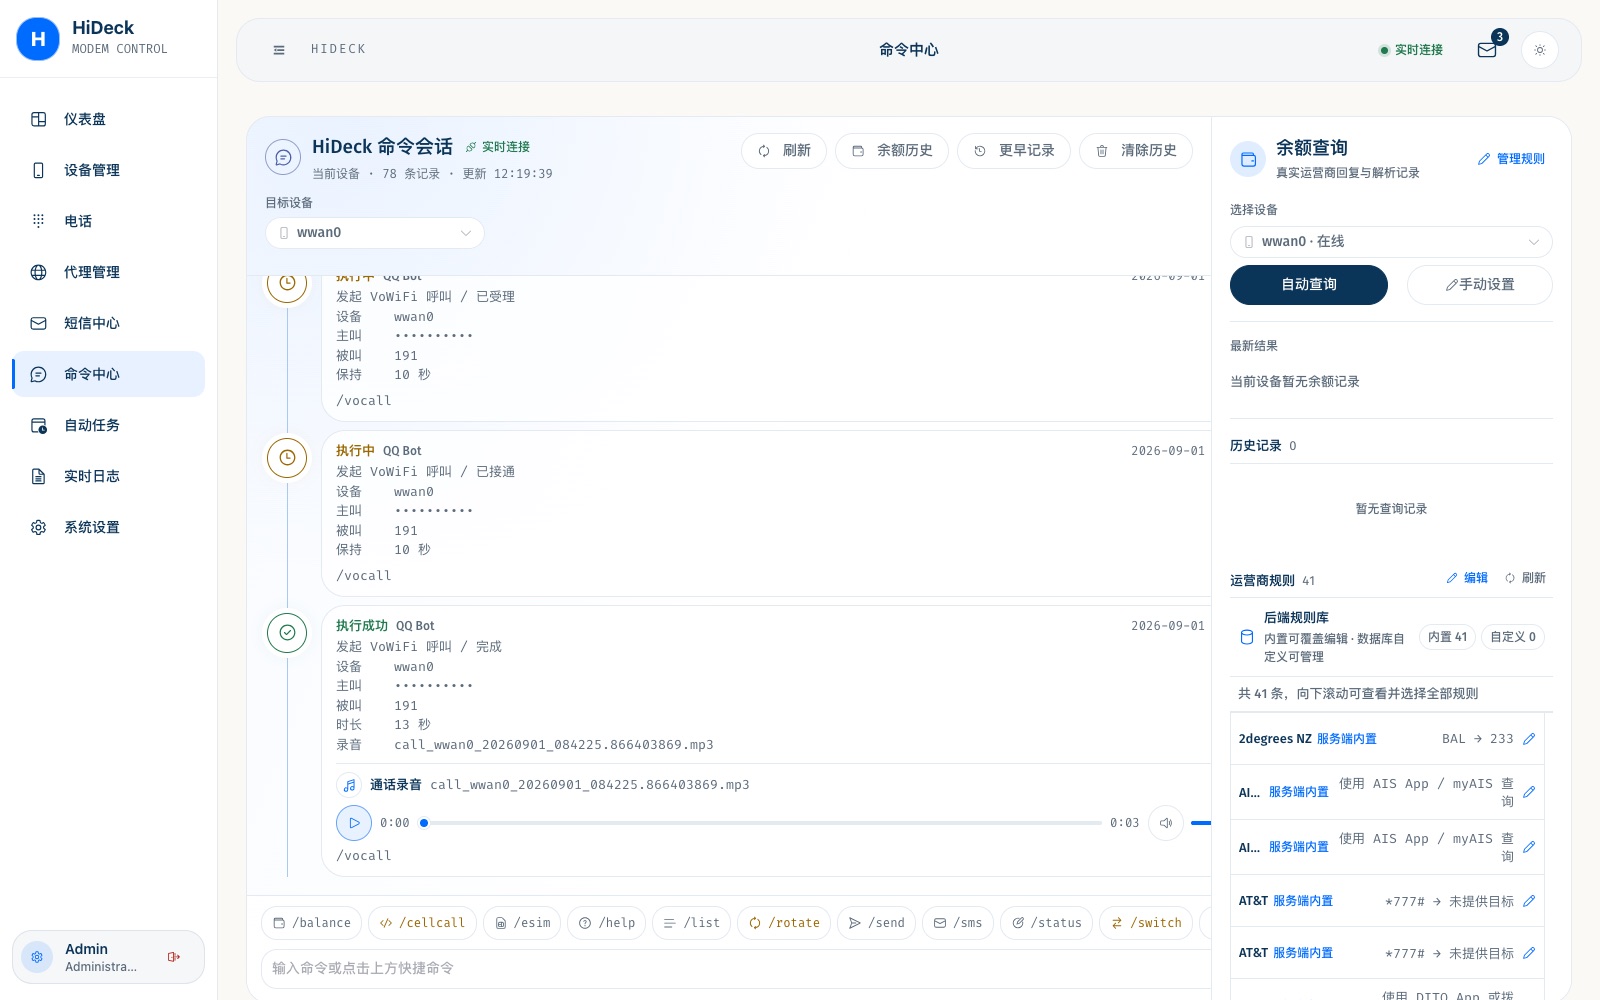Insert the /switch quick command

1146,923
